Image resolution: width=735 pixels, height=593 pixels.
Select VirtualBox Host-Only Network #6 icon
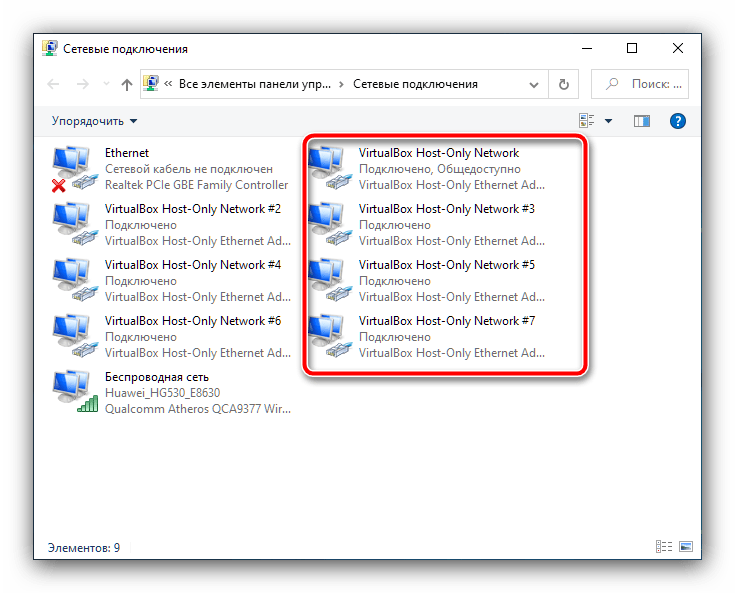click(x=75, y=337)
